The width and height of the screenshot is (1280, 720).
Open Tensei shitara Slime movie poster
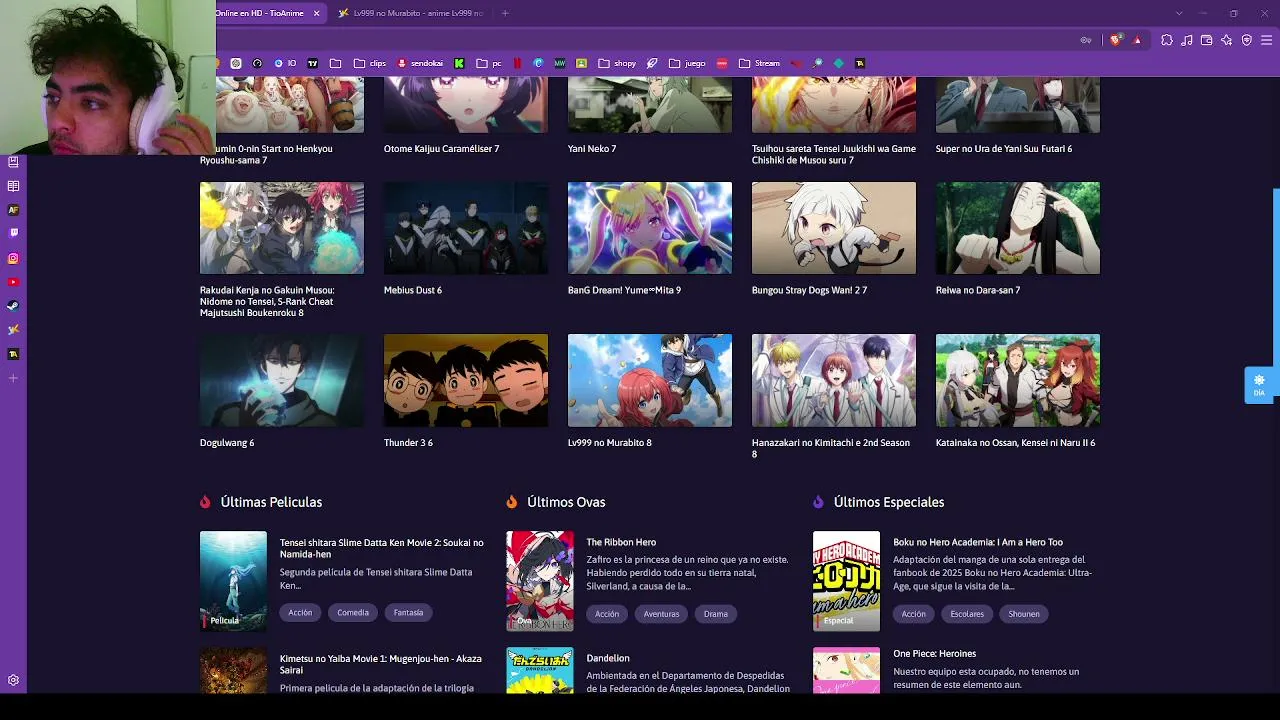[233, 581]
